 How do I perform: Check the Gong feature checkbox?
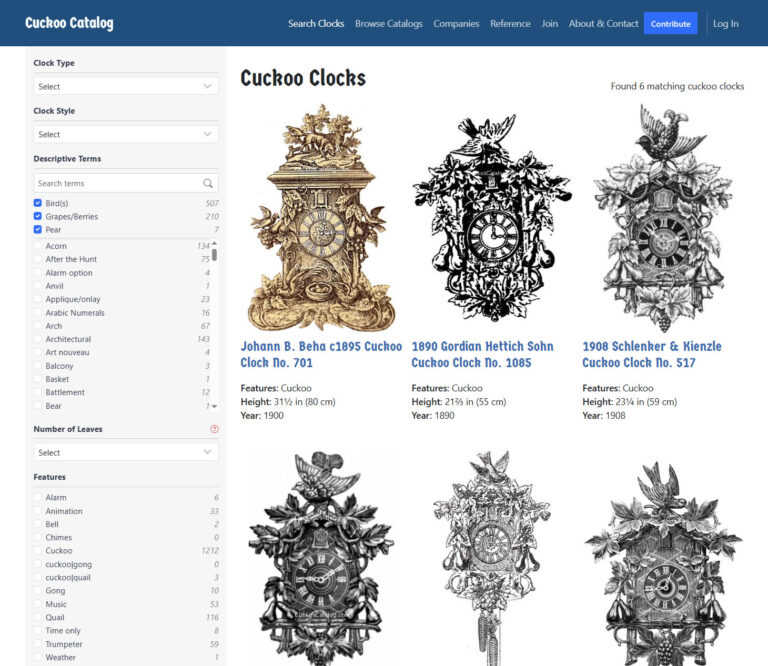pyautogui.click(x=38, y=591)
